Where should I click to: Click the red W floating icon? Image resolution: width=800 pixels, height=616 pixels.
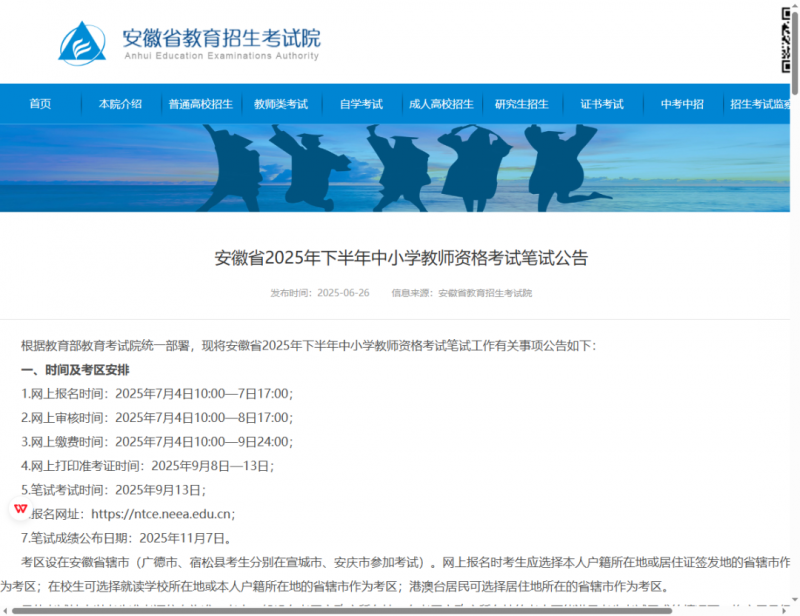20,509
